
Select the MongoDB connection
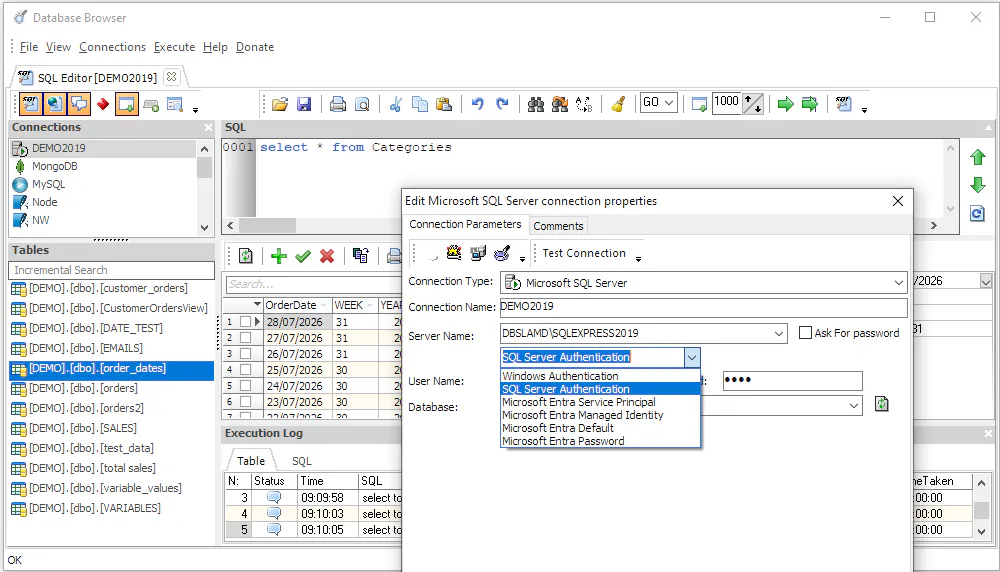point(55,166)
